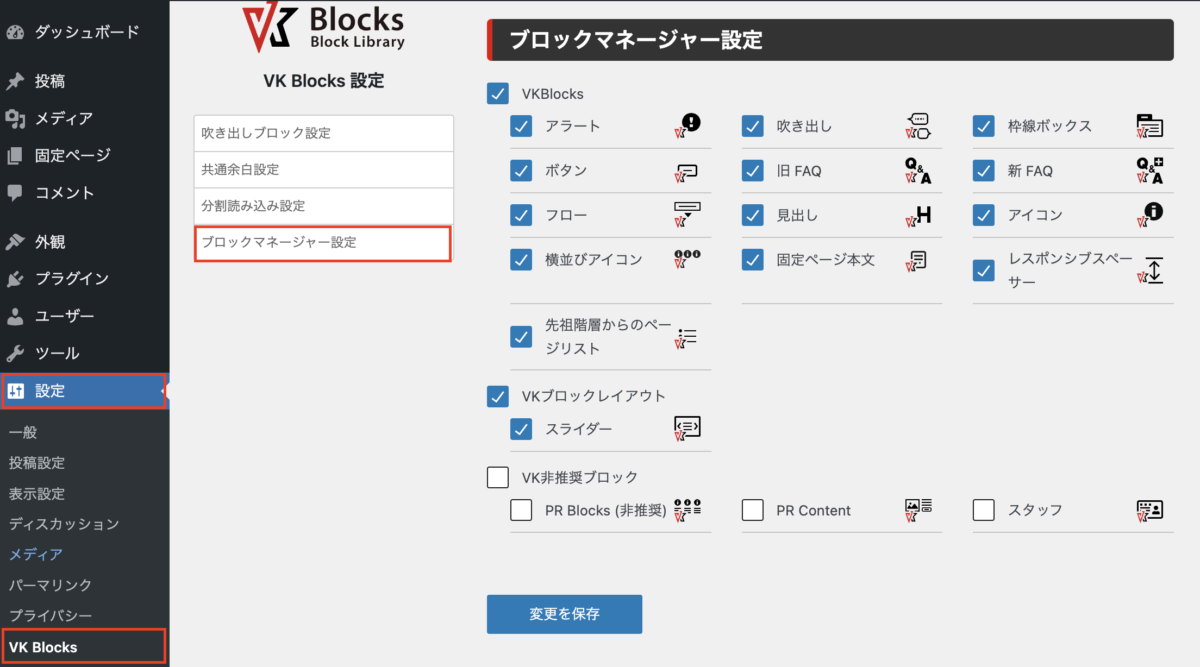1200x667 pixels.
Task: Click the ボタン block icon
Action: tap(688, 170)
